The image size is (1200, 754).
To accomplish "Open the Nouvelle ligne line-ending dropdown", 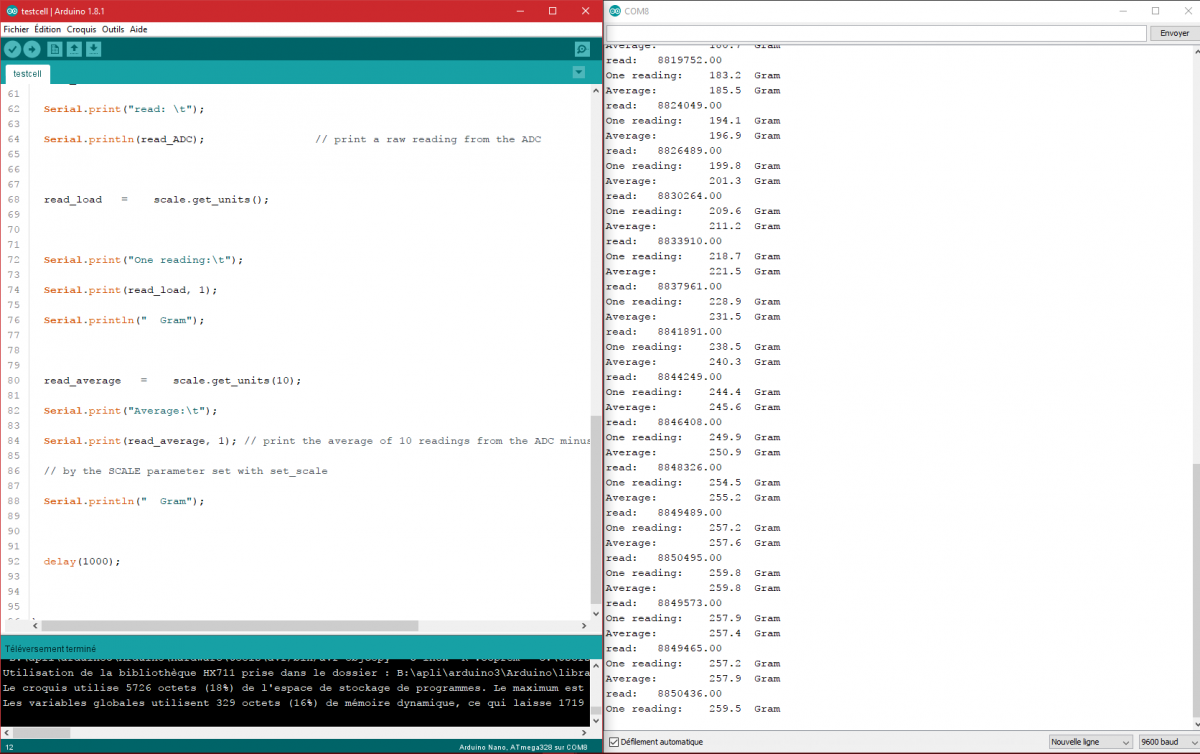I will pos(1091,742).
